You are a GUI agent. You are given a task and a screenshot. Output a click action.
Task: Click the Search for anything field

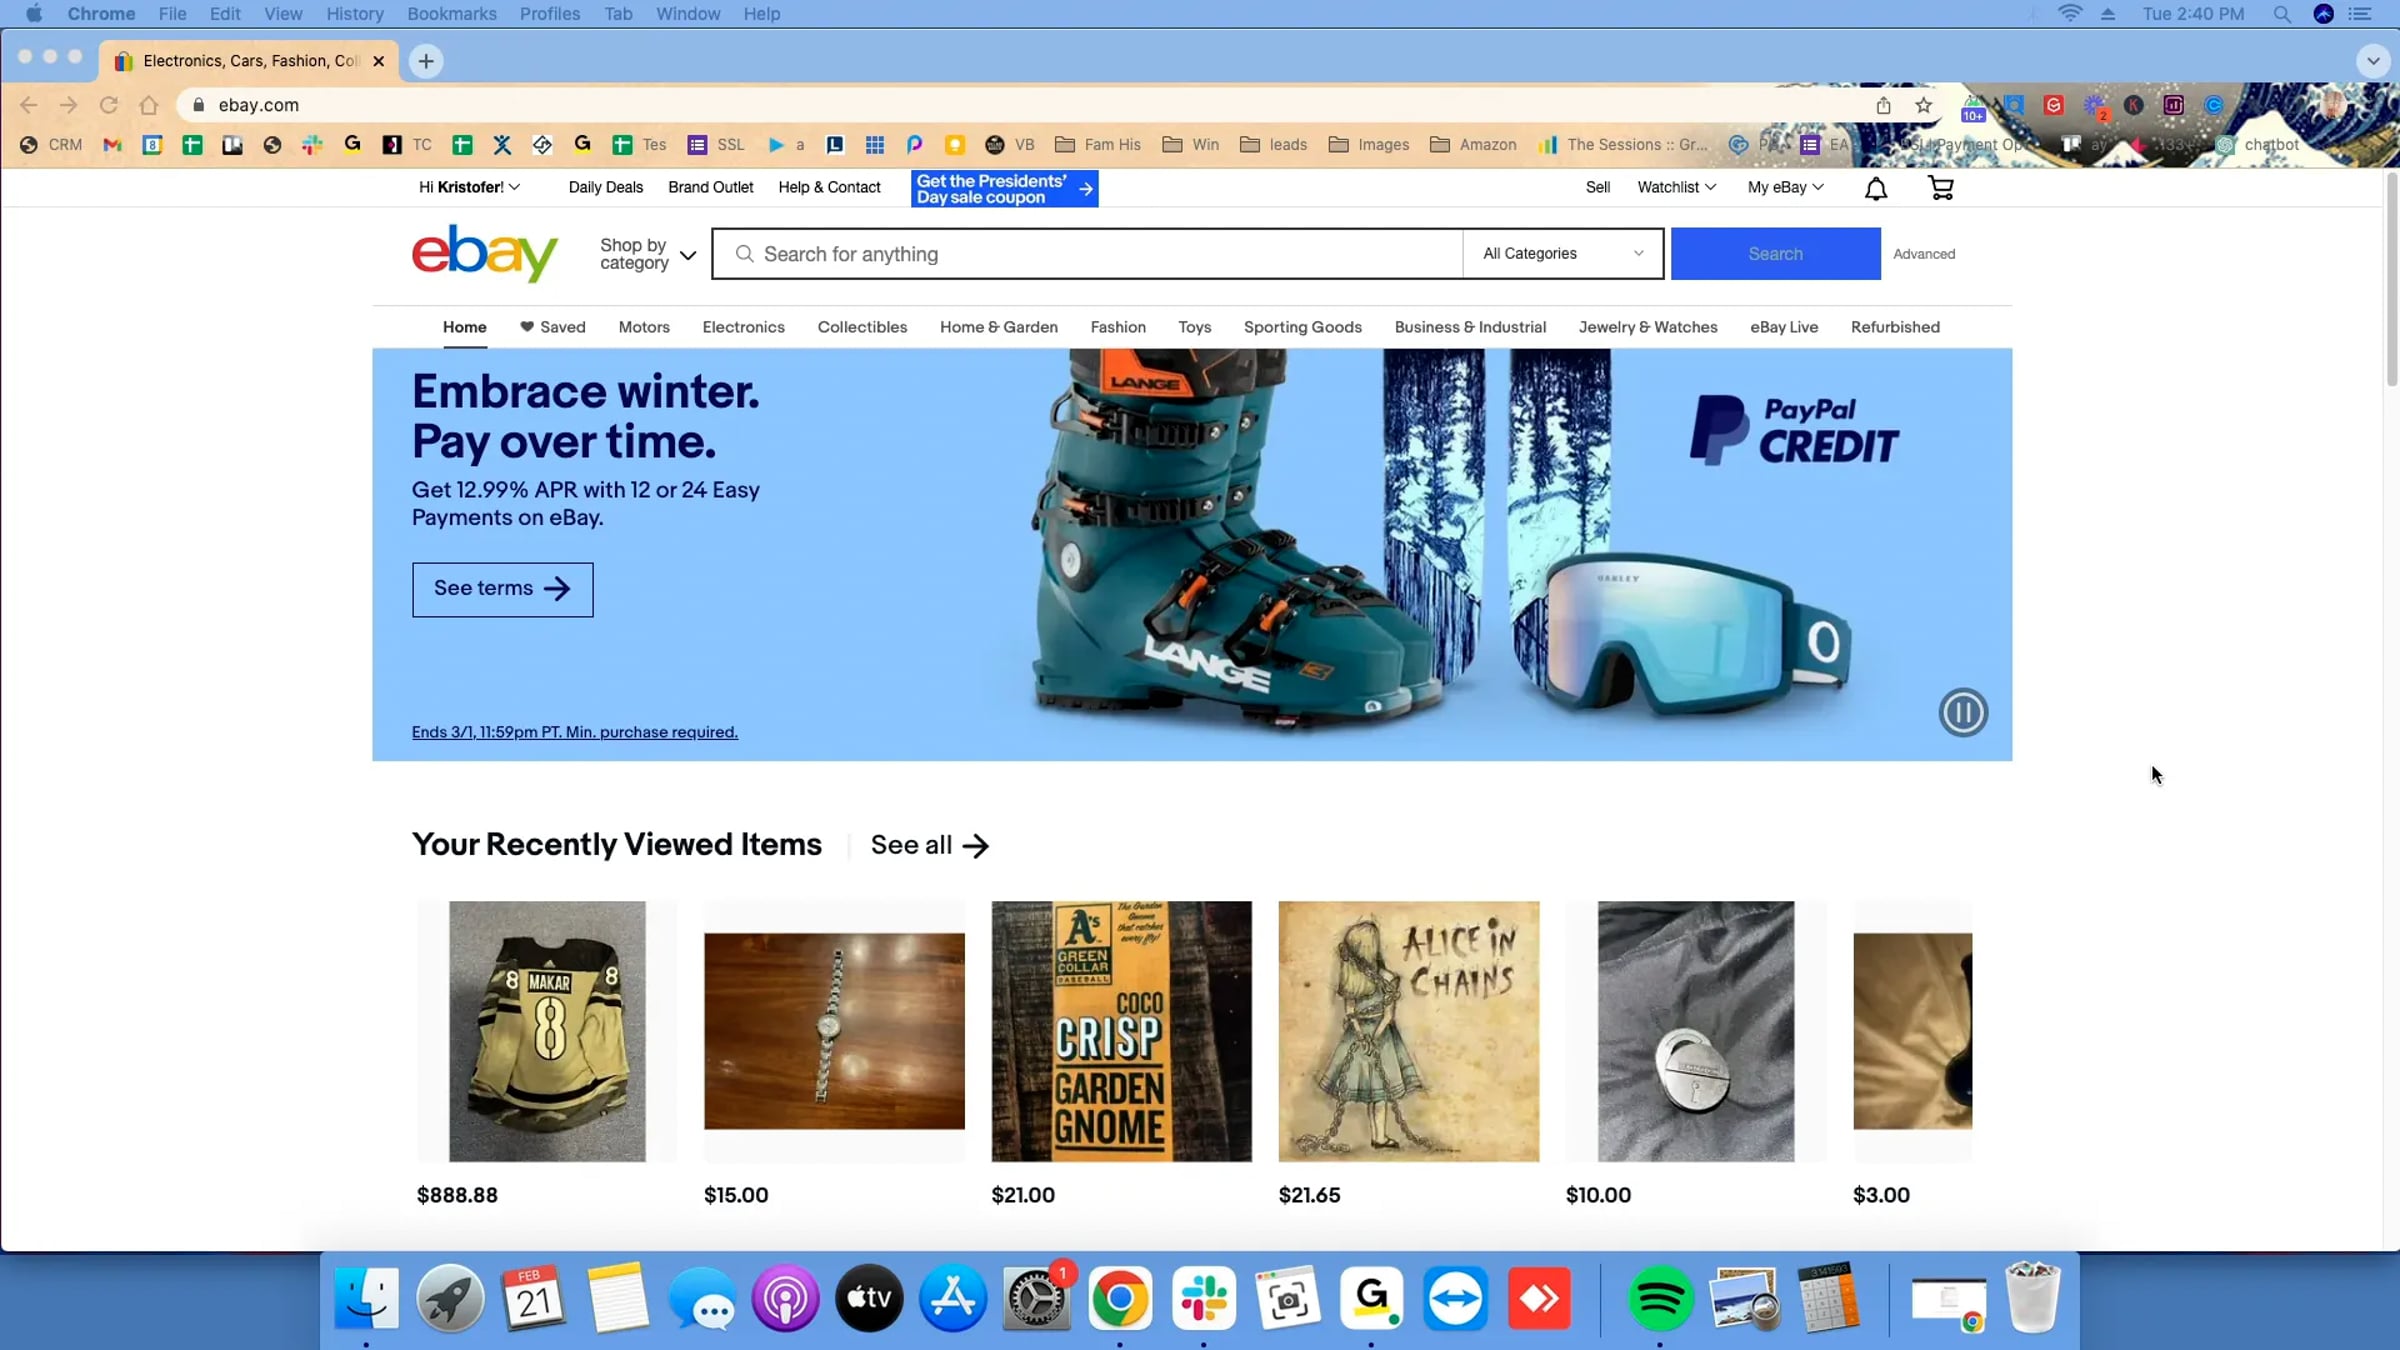point(1087,254)
